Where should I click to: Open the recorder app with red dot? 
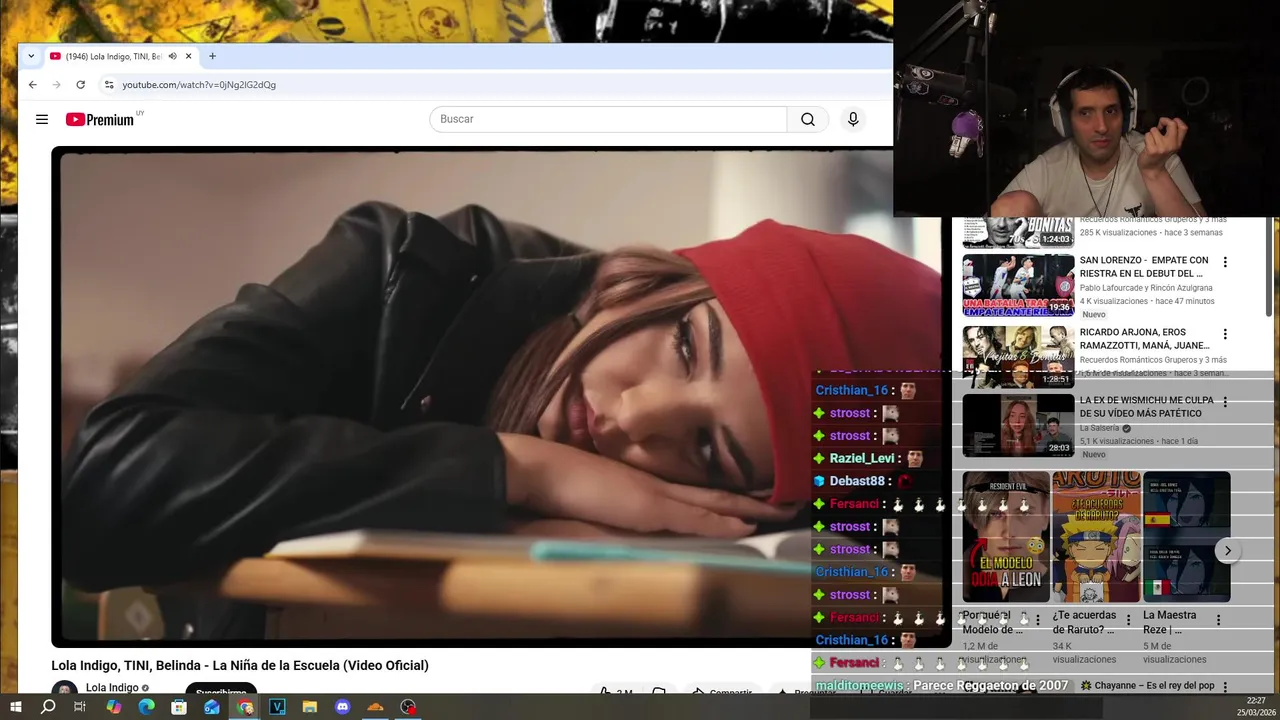pos(408,707)
